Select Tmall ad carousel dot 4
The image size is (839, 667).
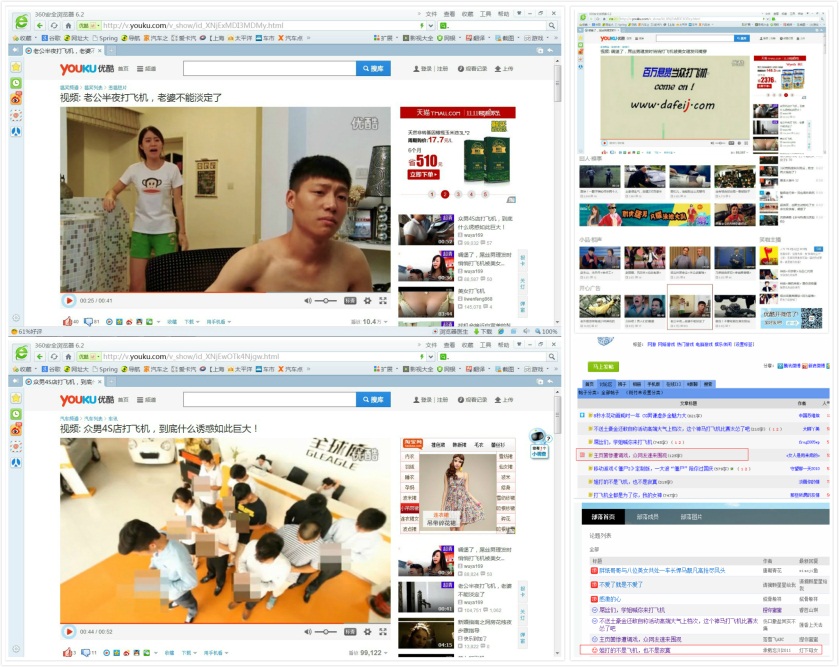coord(471,194)
